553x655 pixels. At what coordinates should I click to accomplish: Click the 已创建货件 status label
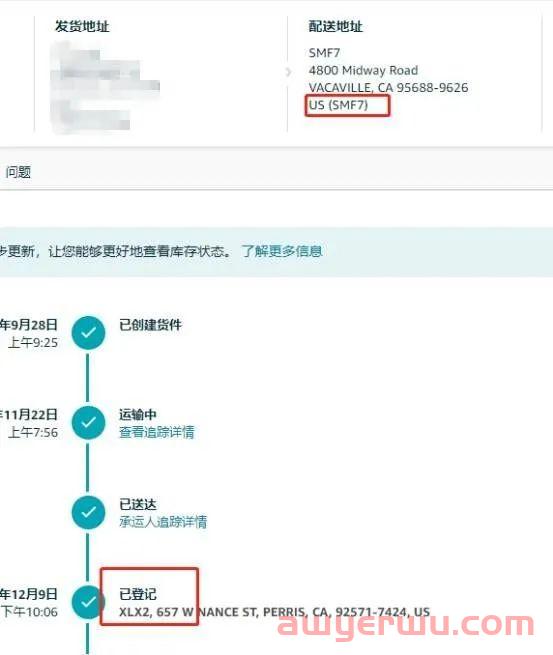(x=150, y=325)
